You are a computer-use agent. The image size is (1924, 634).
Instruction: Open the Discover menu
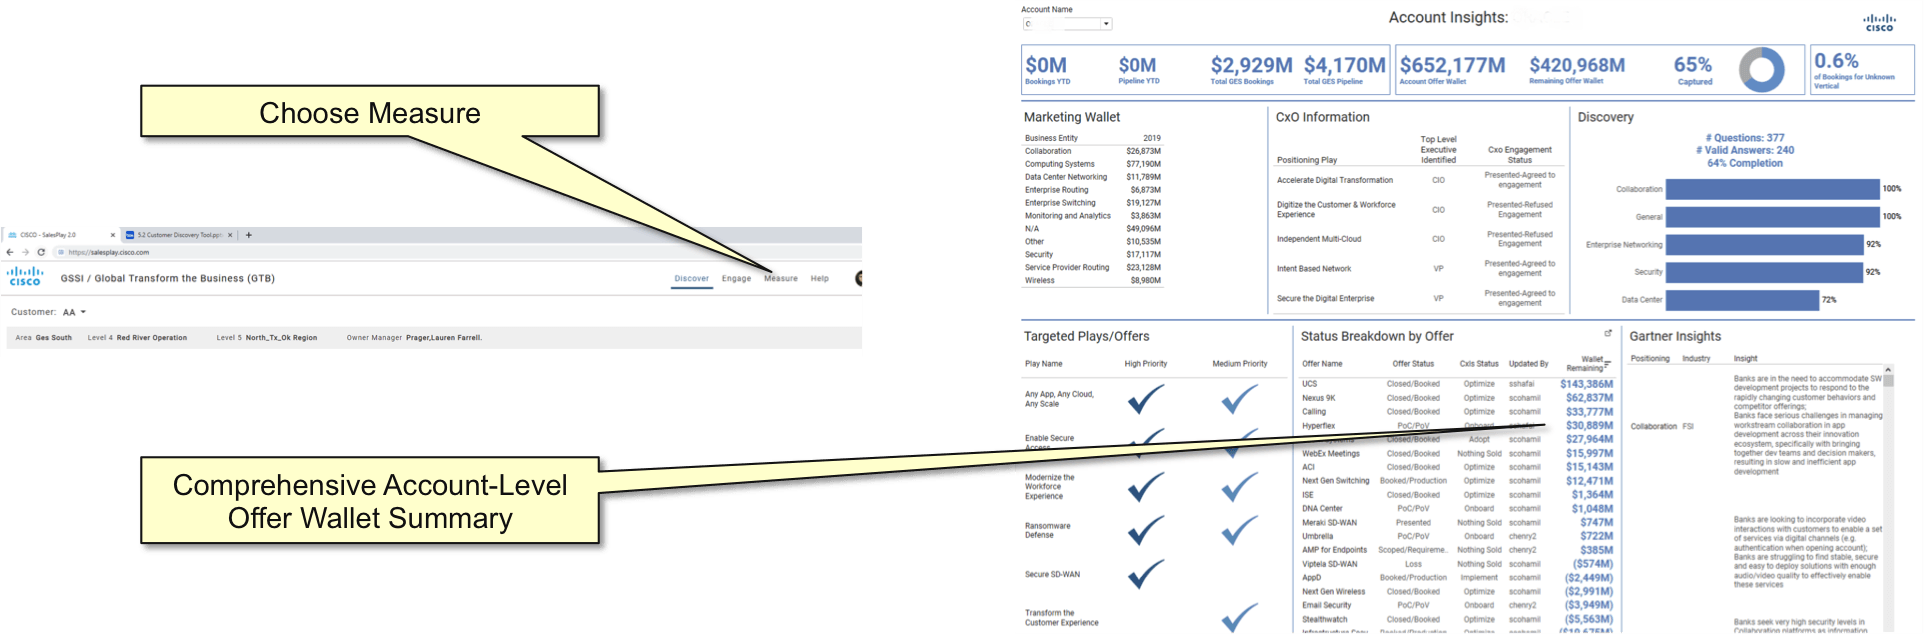tap(691, 279)
